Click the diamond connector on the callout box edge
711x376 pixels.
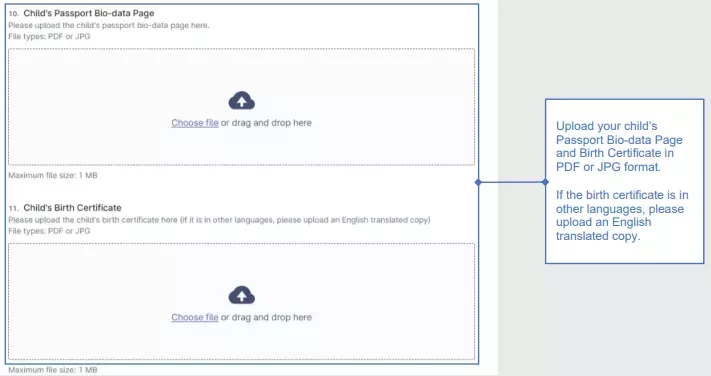tap(545, 182)
